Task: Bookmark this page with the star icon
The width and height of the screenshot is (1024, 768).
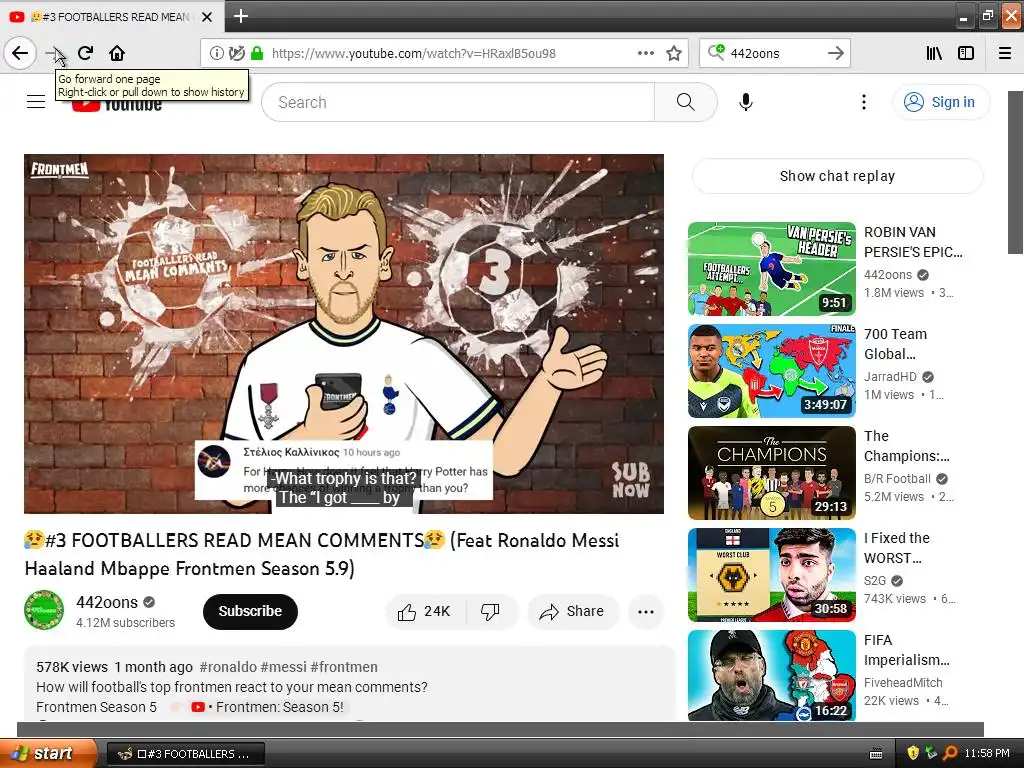Action: [x=674, y=53]
